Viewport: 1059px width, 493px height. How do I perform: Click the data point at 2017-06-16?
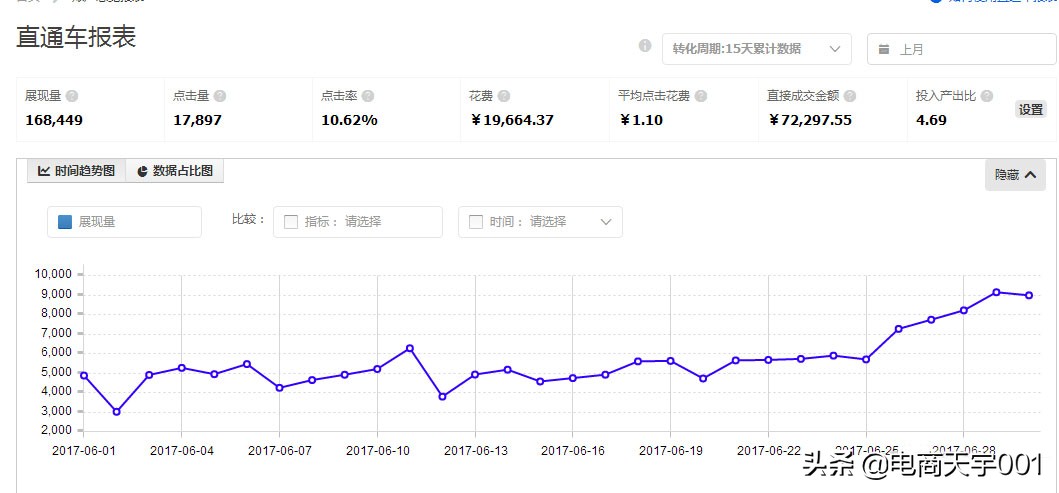point(573,378)
